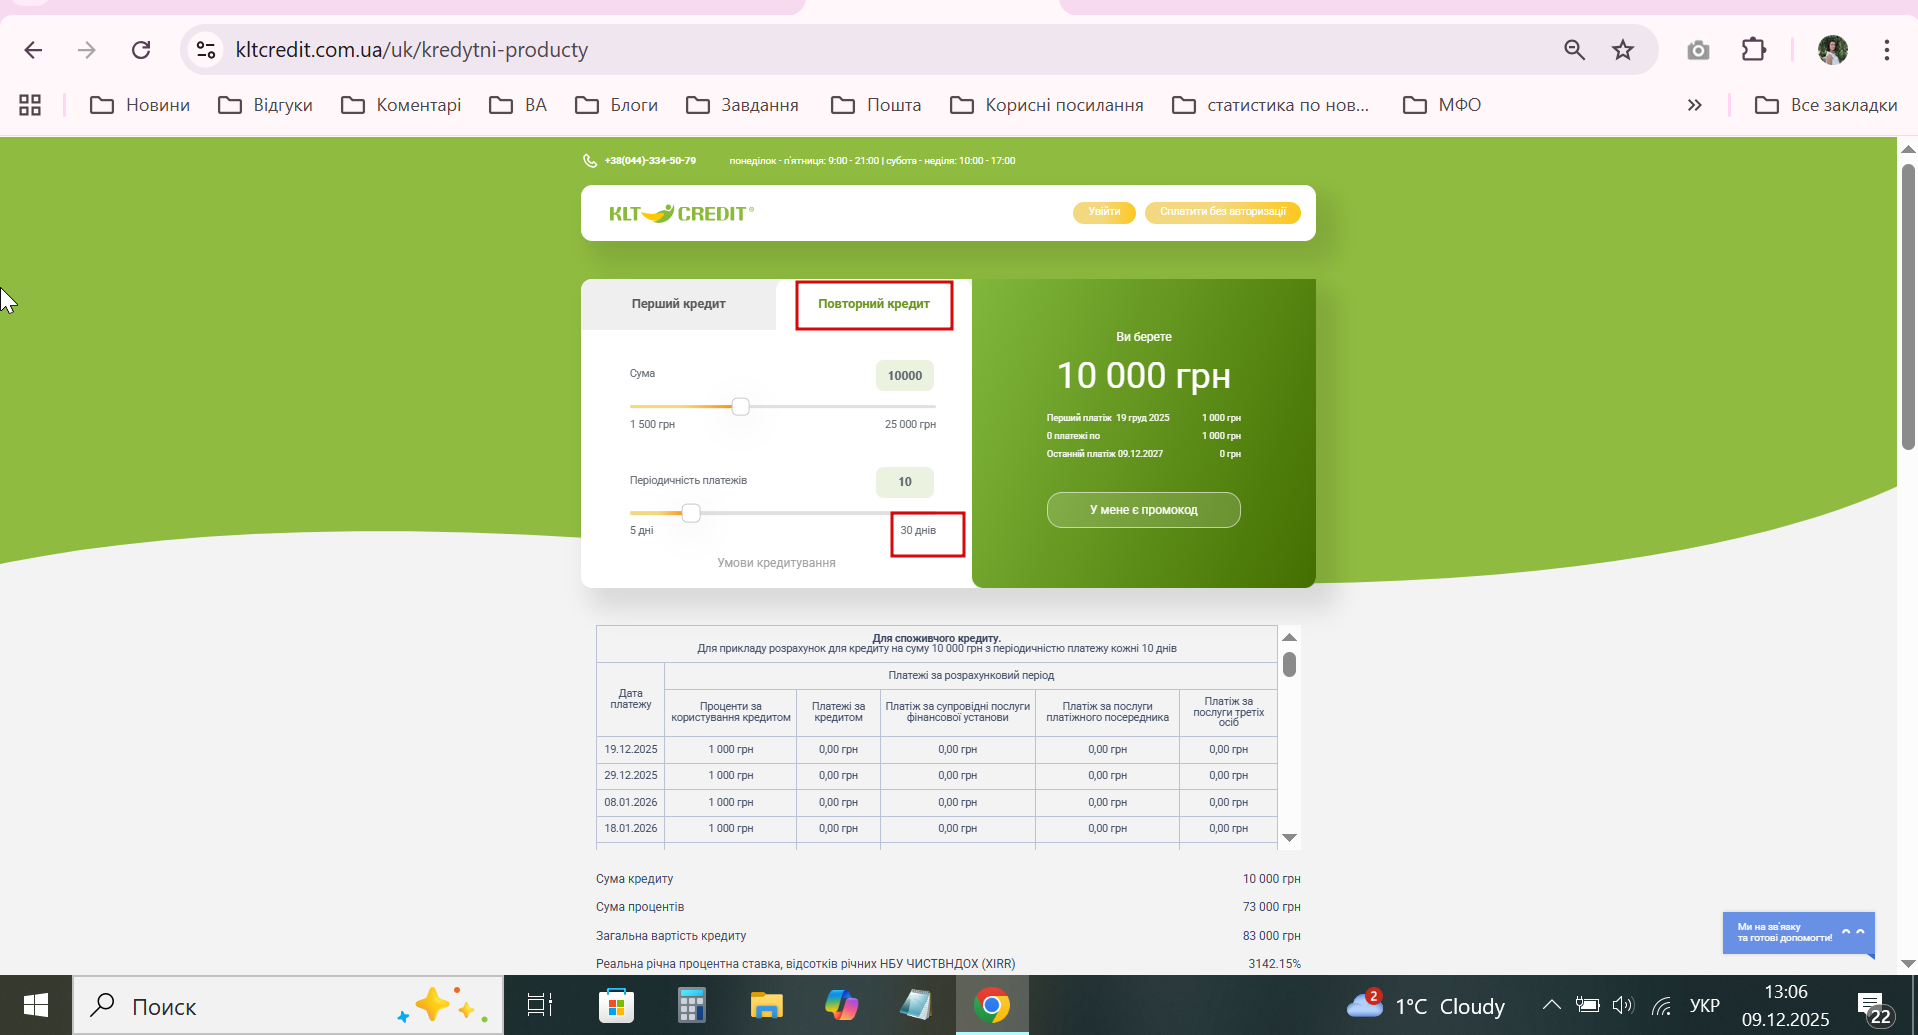Click the page scrollbar down arrow
1918x1035 pixels.
point(1908,964)
